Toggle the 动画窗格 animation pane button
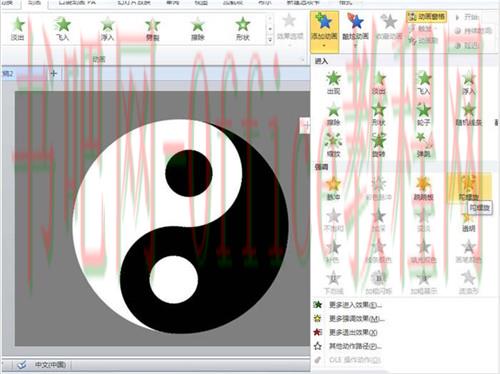The height and width of the screenshot is (374, 500). tap(427, 17)
